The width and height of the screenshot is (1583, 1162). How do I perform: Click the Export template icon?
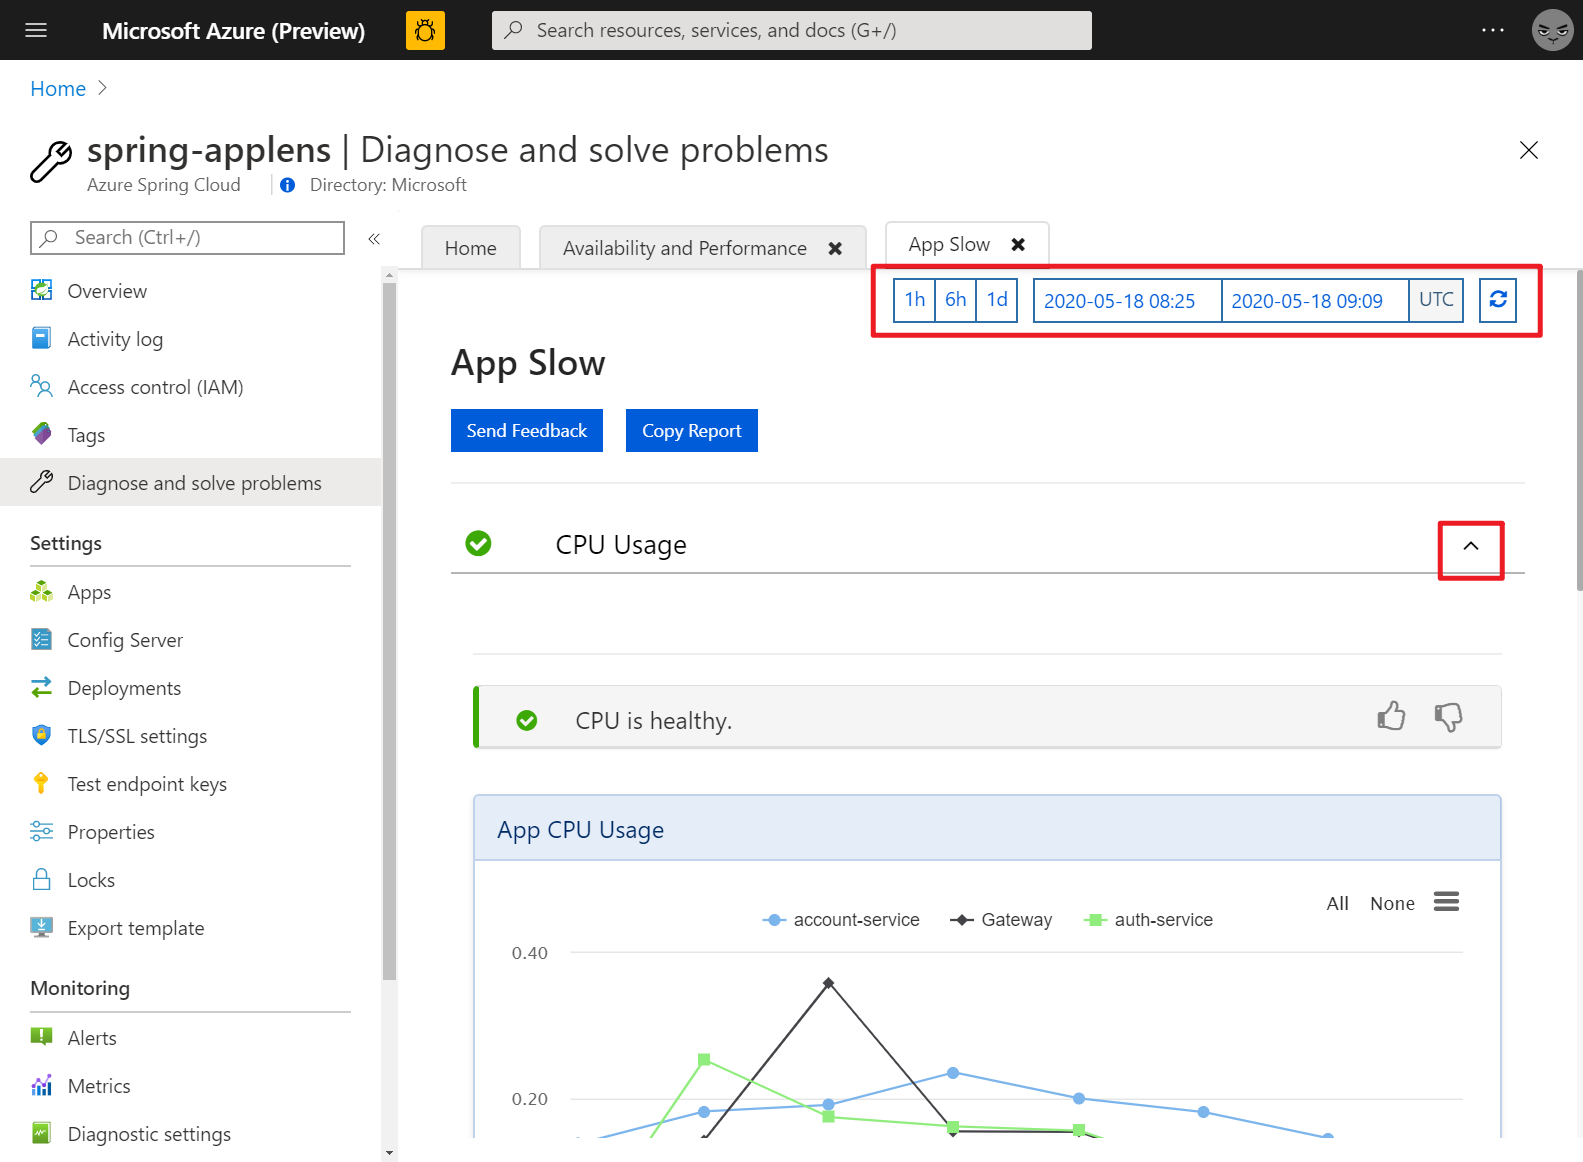click(41, 927)
